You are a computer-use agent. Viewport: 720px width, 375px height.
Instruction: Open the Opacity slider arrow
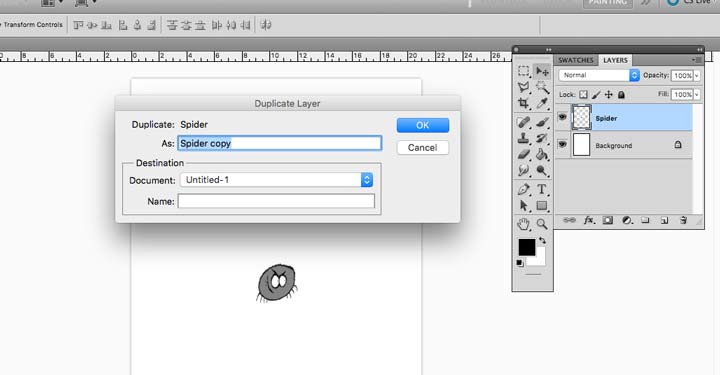697,76
